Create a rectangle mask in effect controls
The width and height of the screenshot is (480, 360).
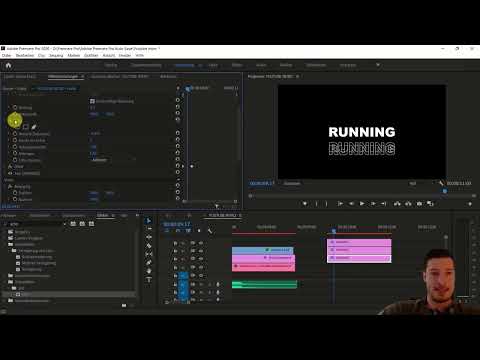pos(25,127)
